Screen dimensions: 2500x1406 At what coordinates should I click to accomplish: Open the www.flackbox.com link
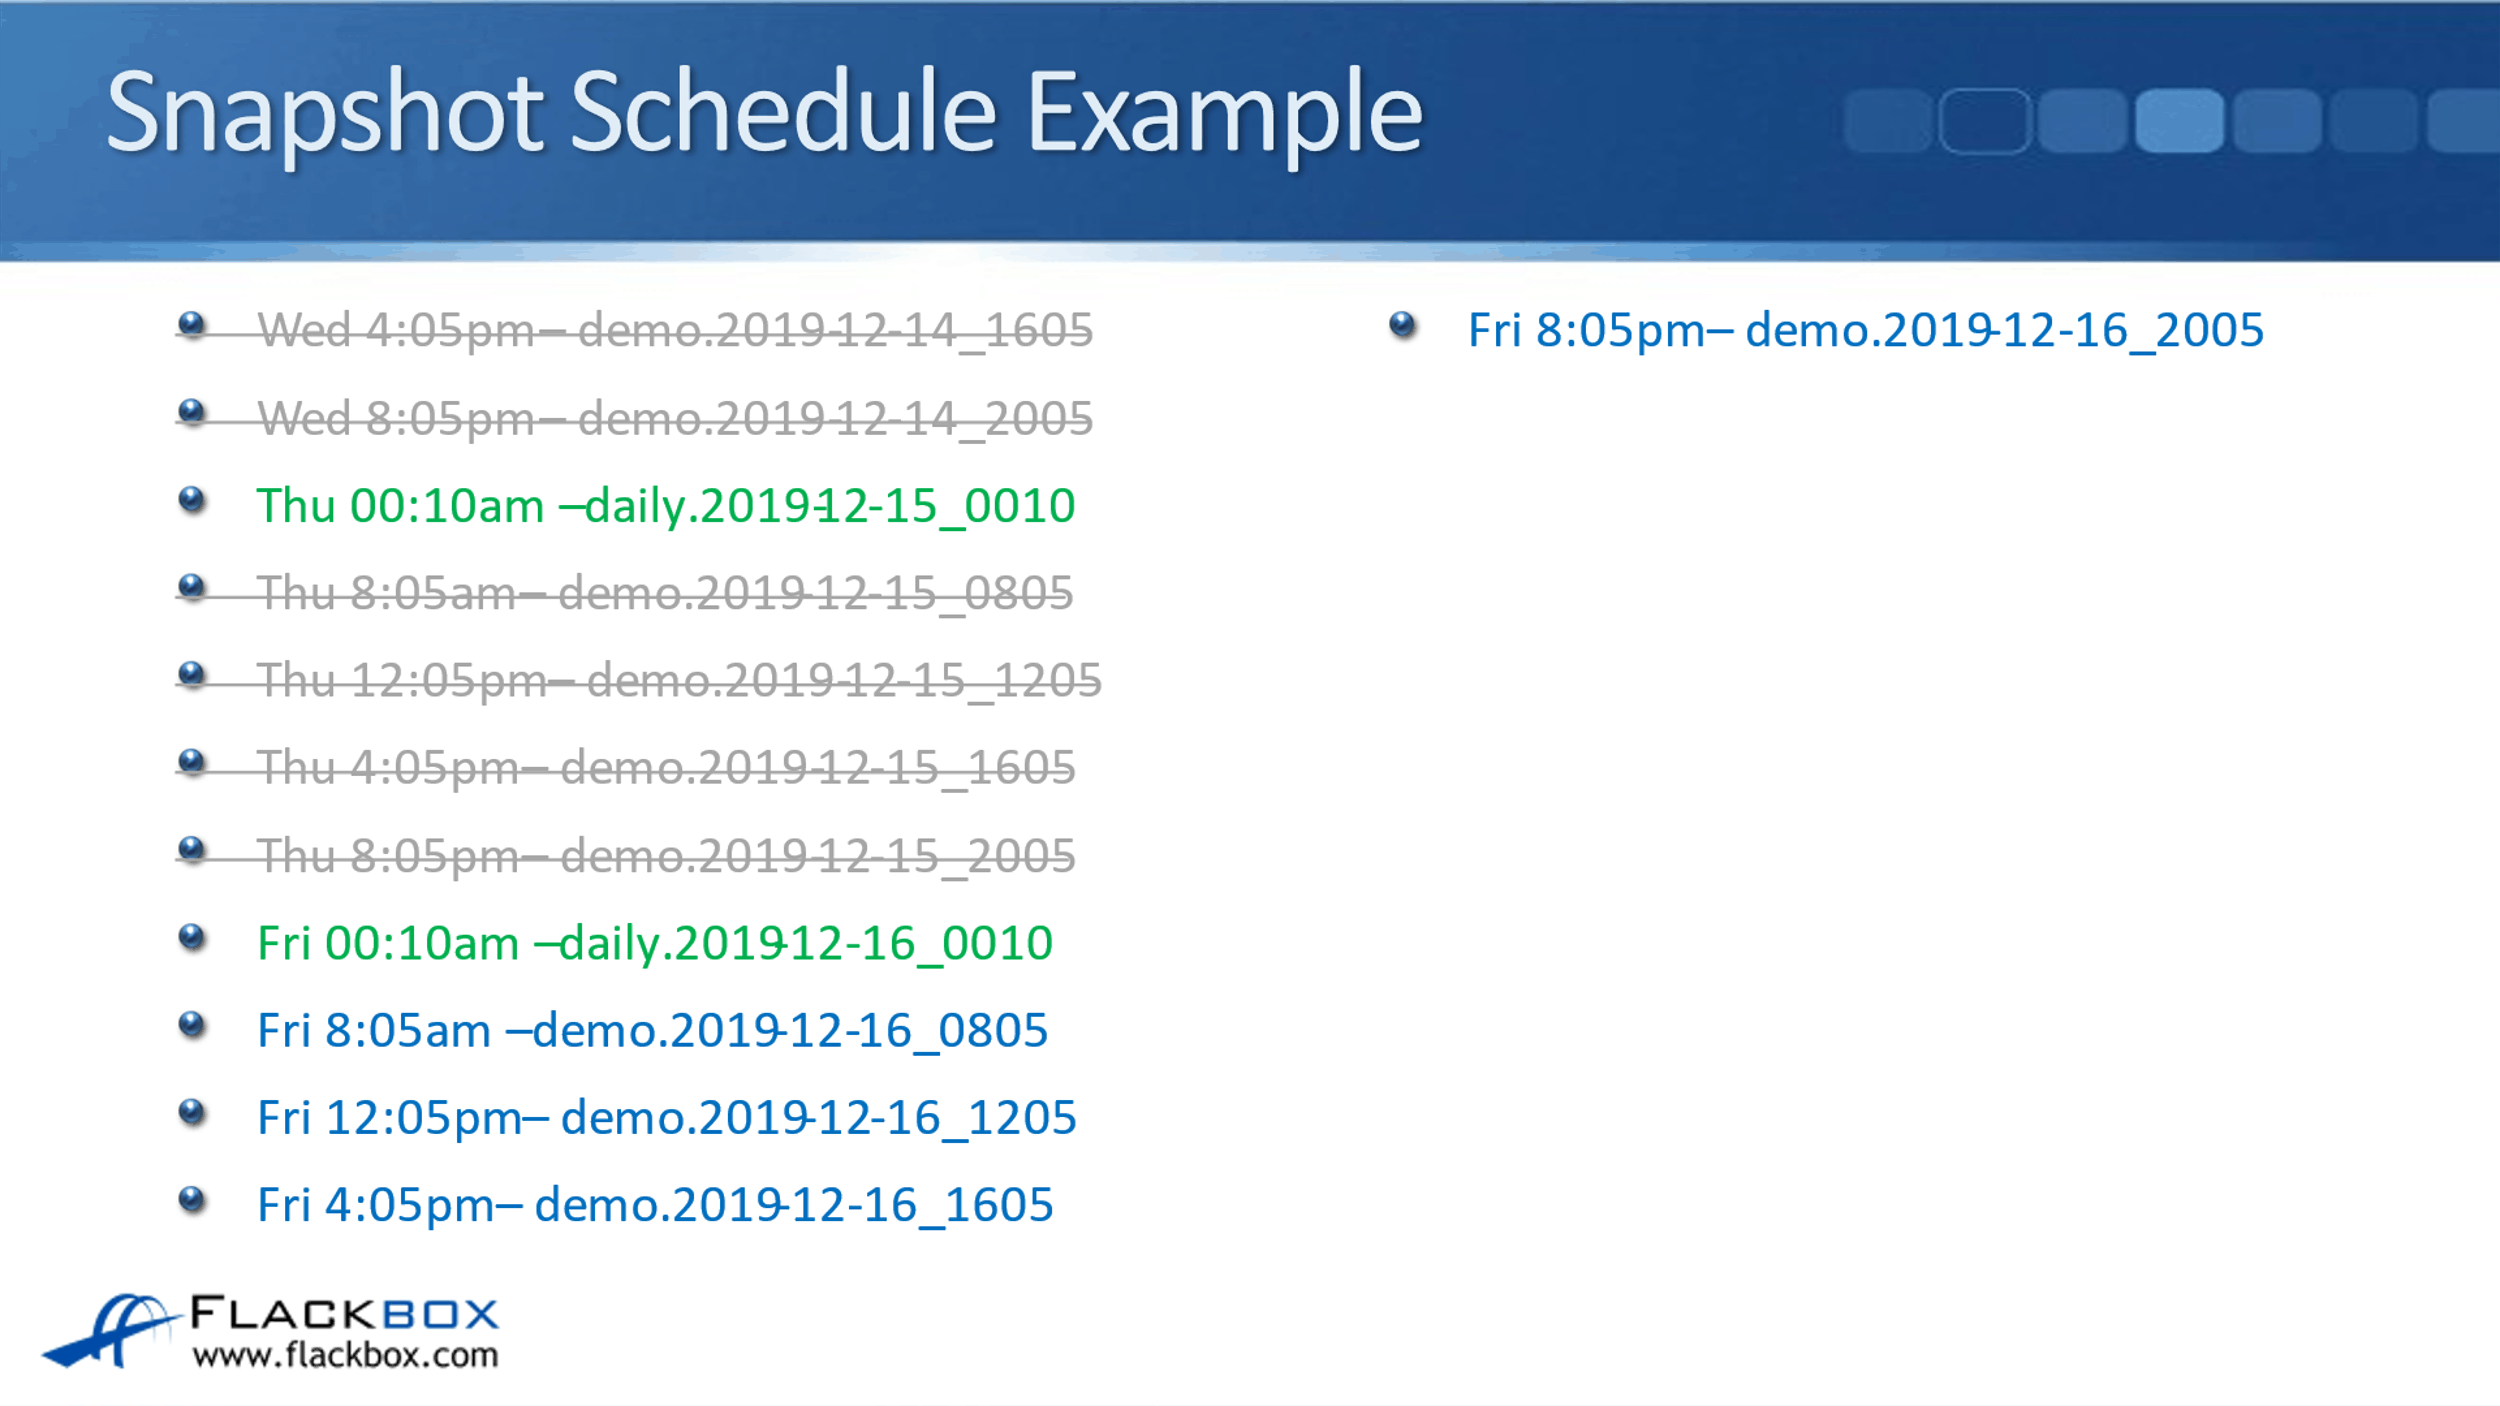click(345, 1355)
